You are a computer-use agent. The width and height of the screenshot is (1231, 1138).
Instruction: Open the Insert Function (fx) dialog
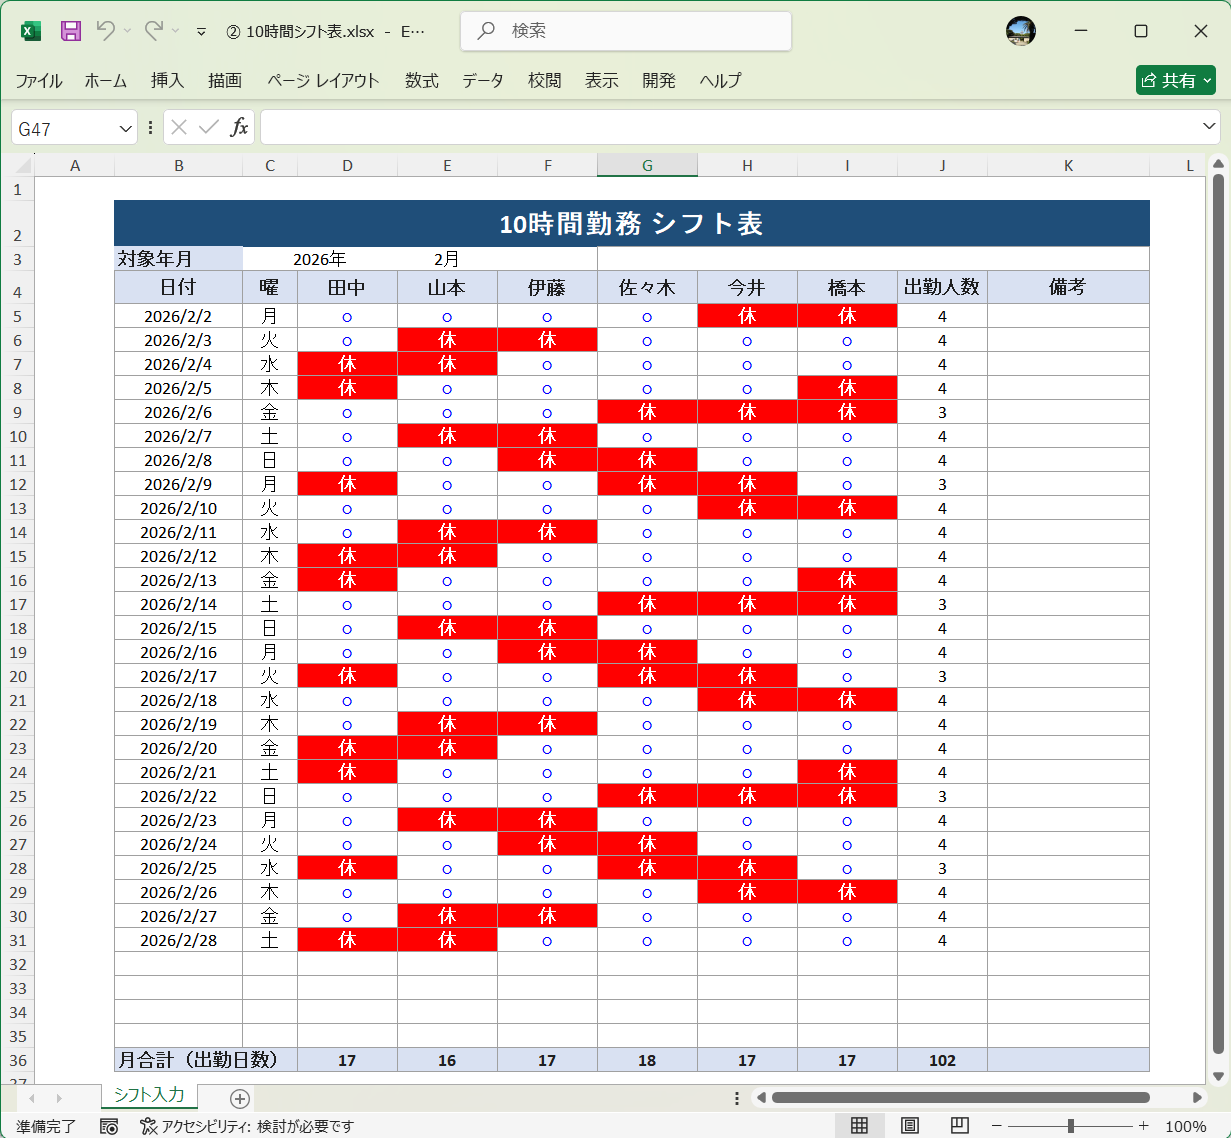point(238,127)
